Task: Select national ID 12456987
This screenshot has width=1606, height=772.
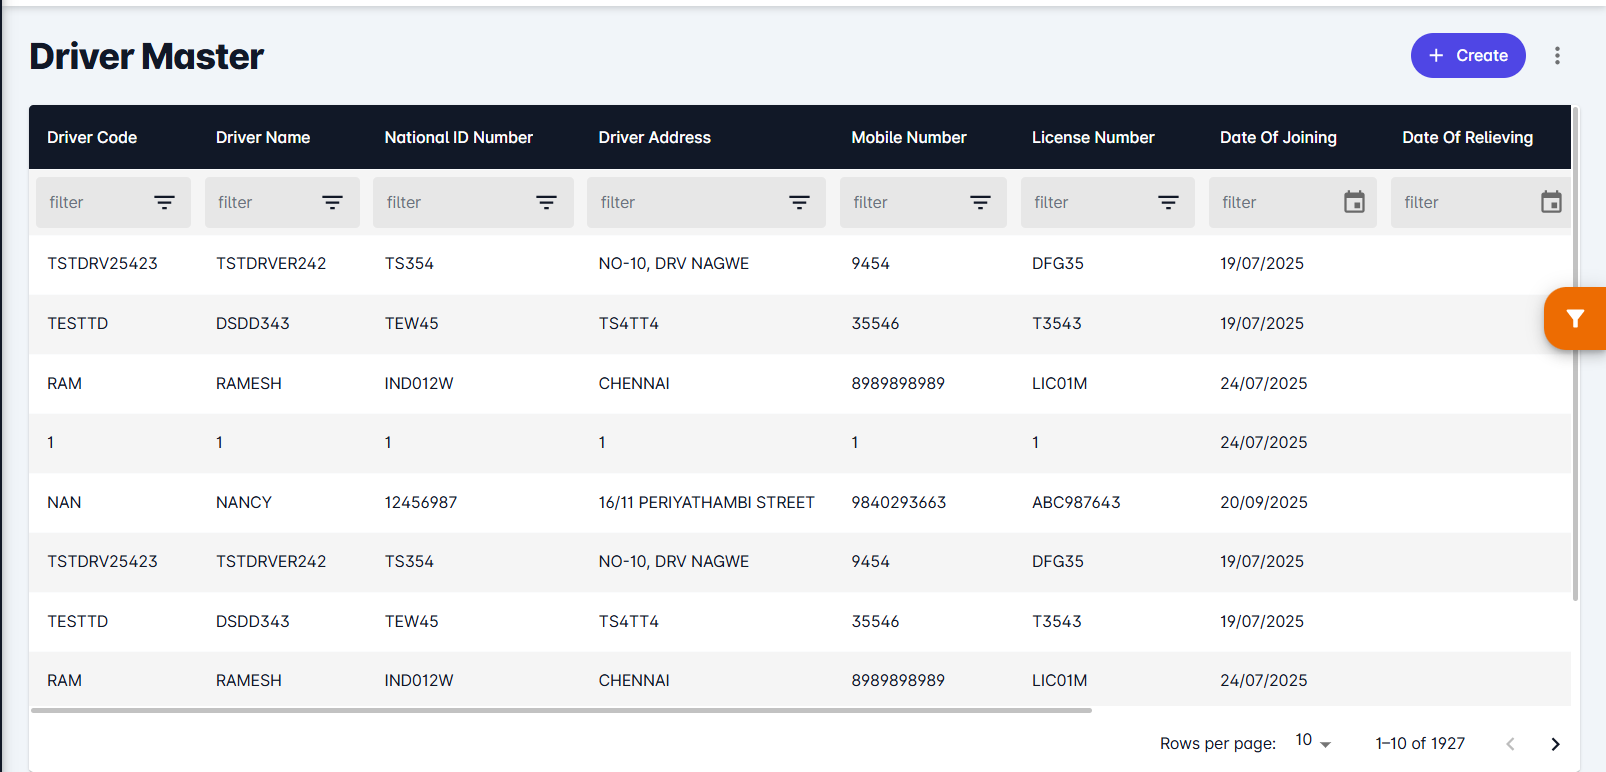Action: 421,502
